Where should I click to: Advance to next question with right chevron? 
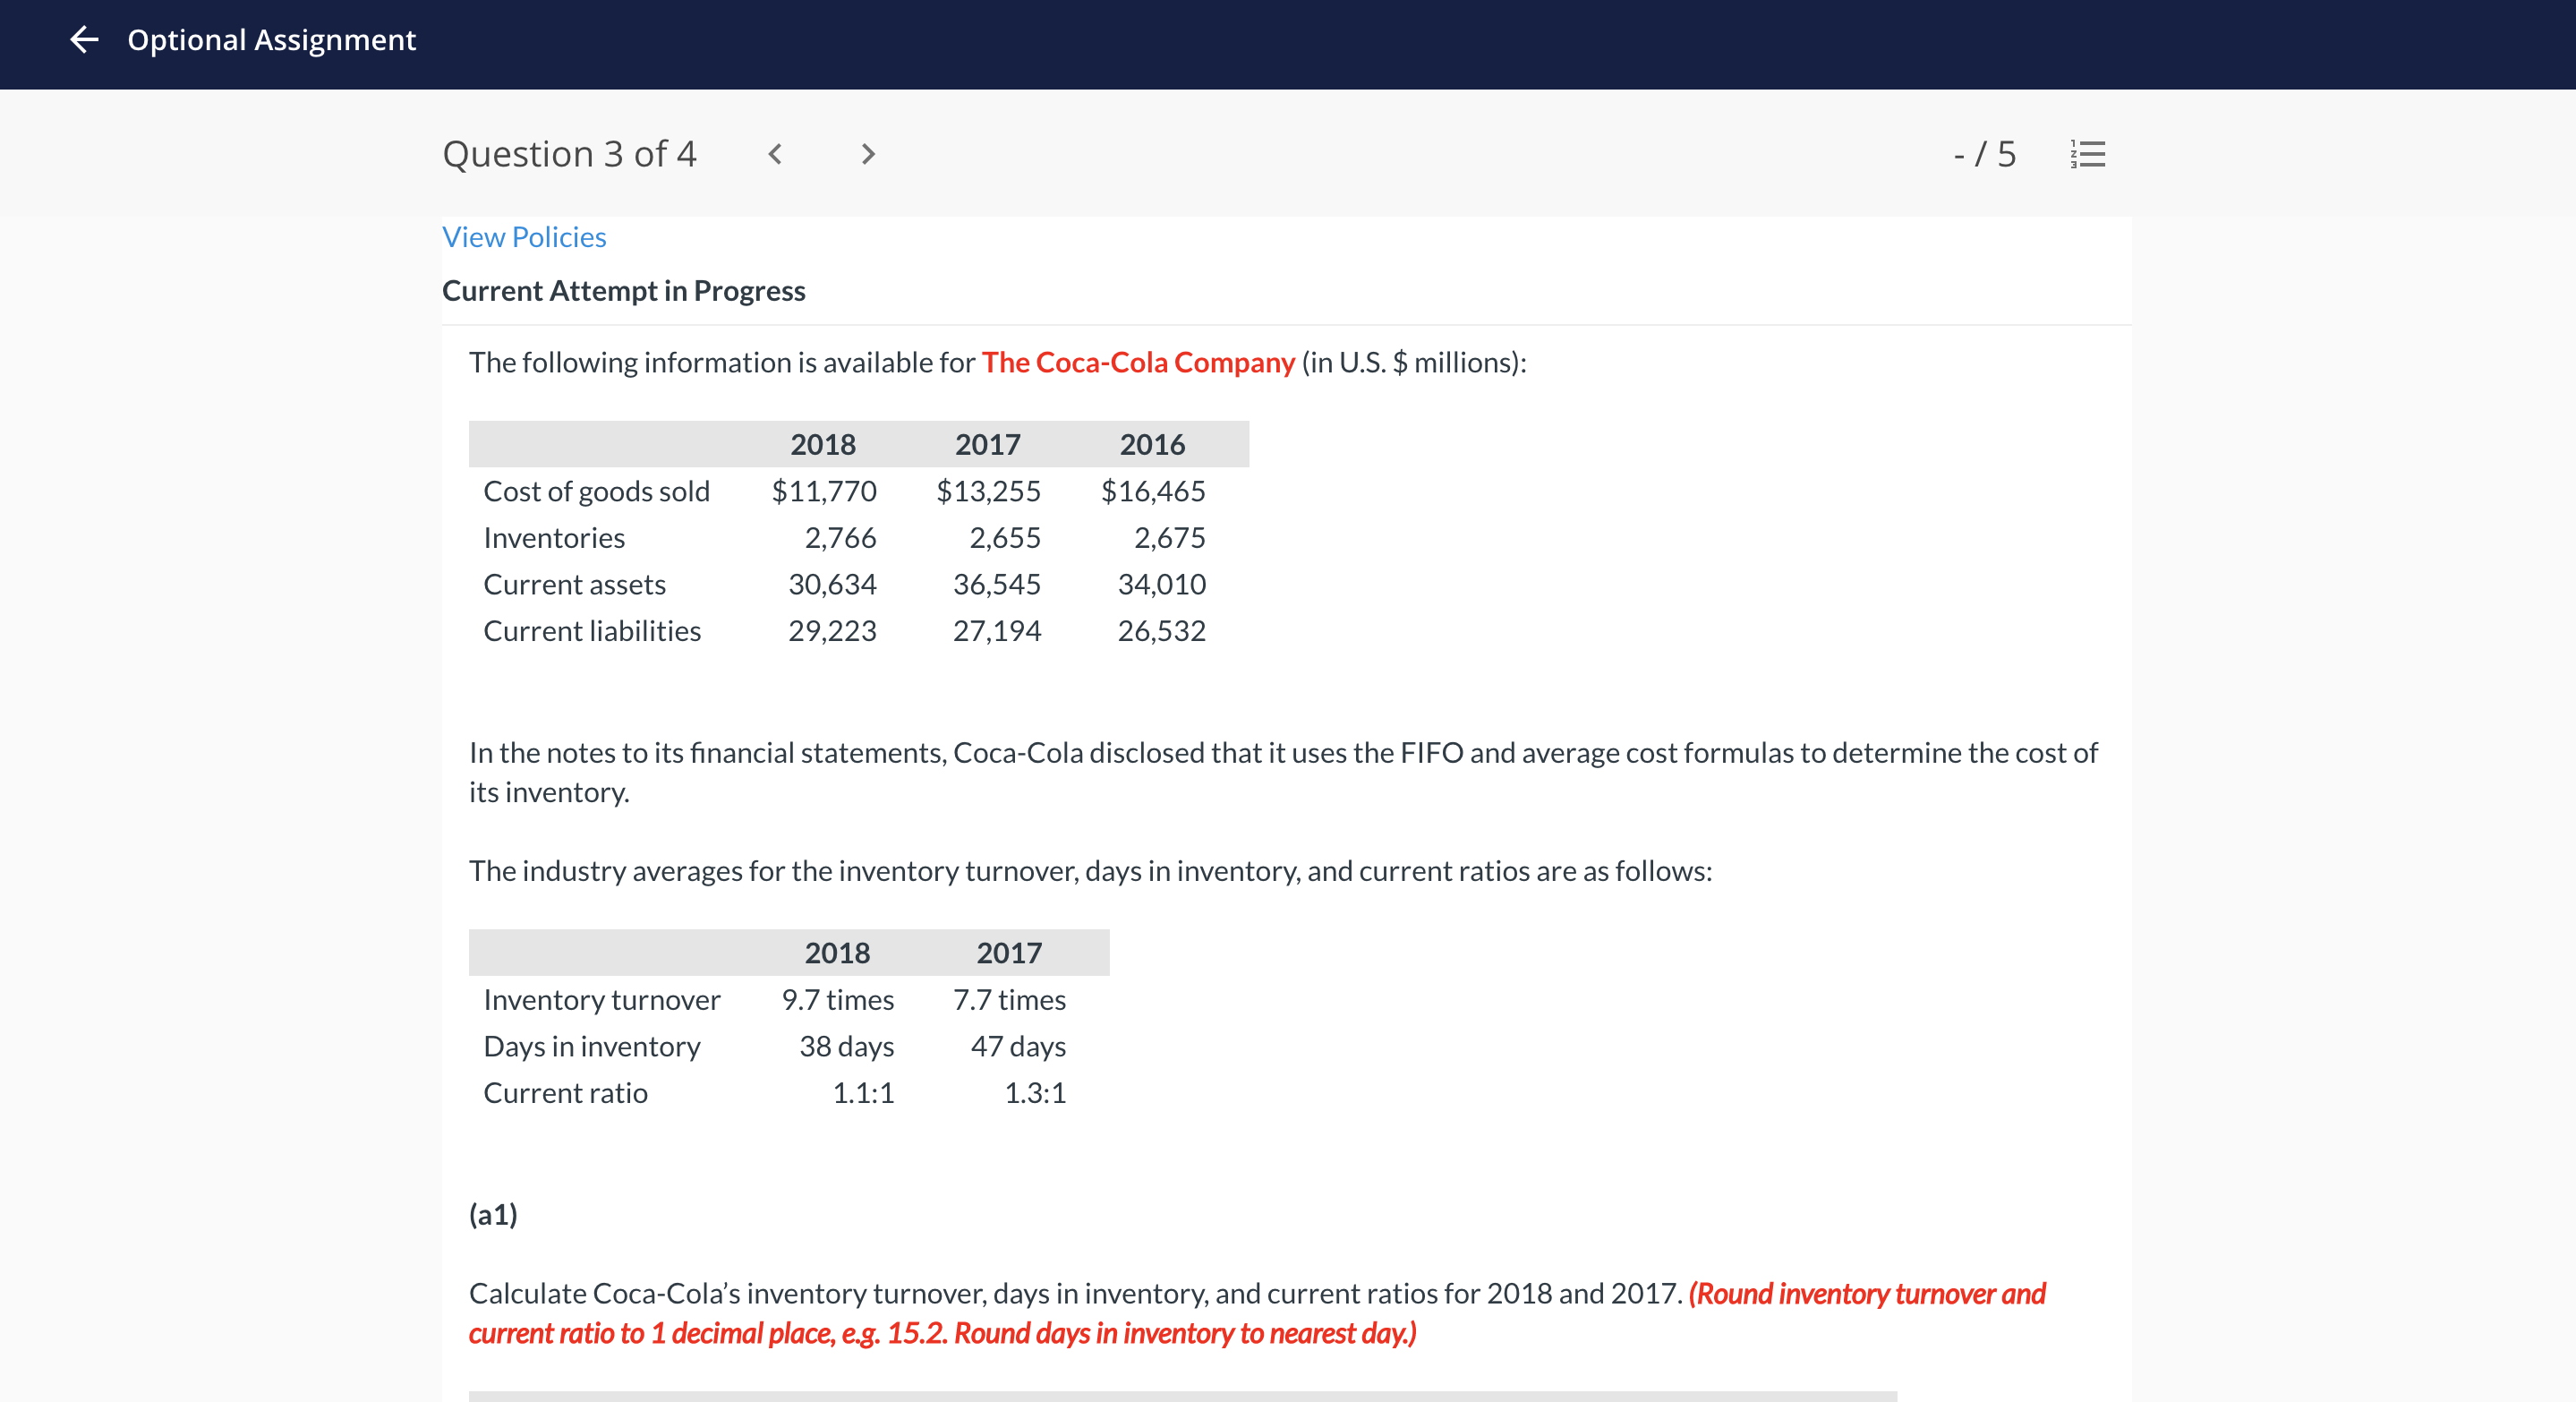(x=867, y=154)
